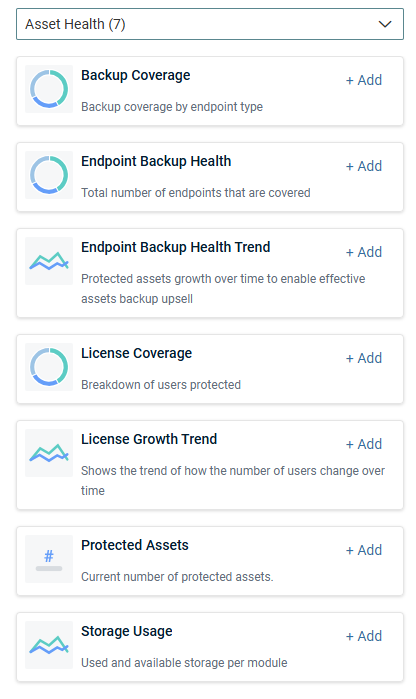Add the License Growth Trend widget
This screenshot has height=699, width=416.
[364, 444]
